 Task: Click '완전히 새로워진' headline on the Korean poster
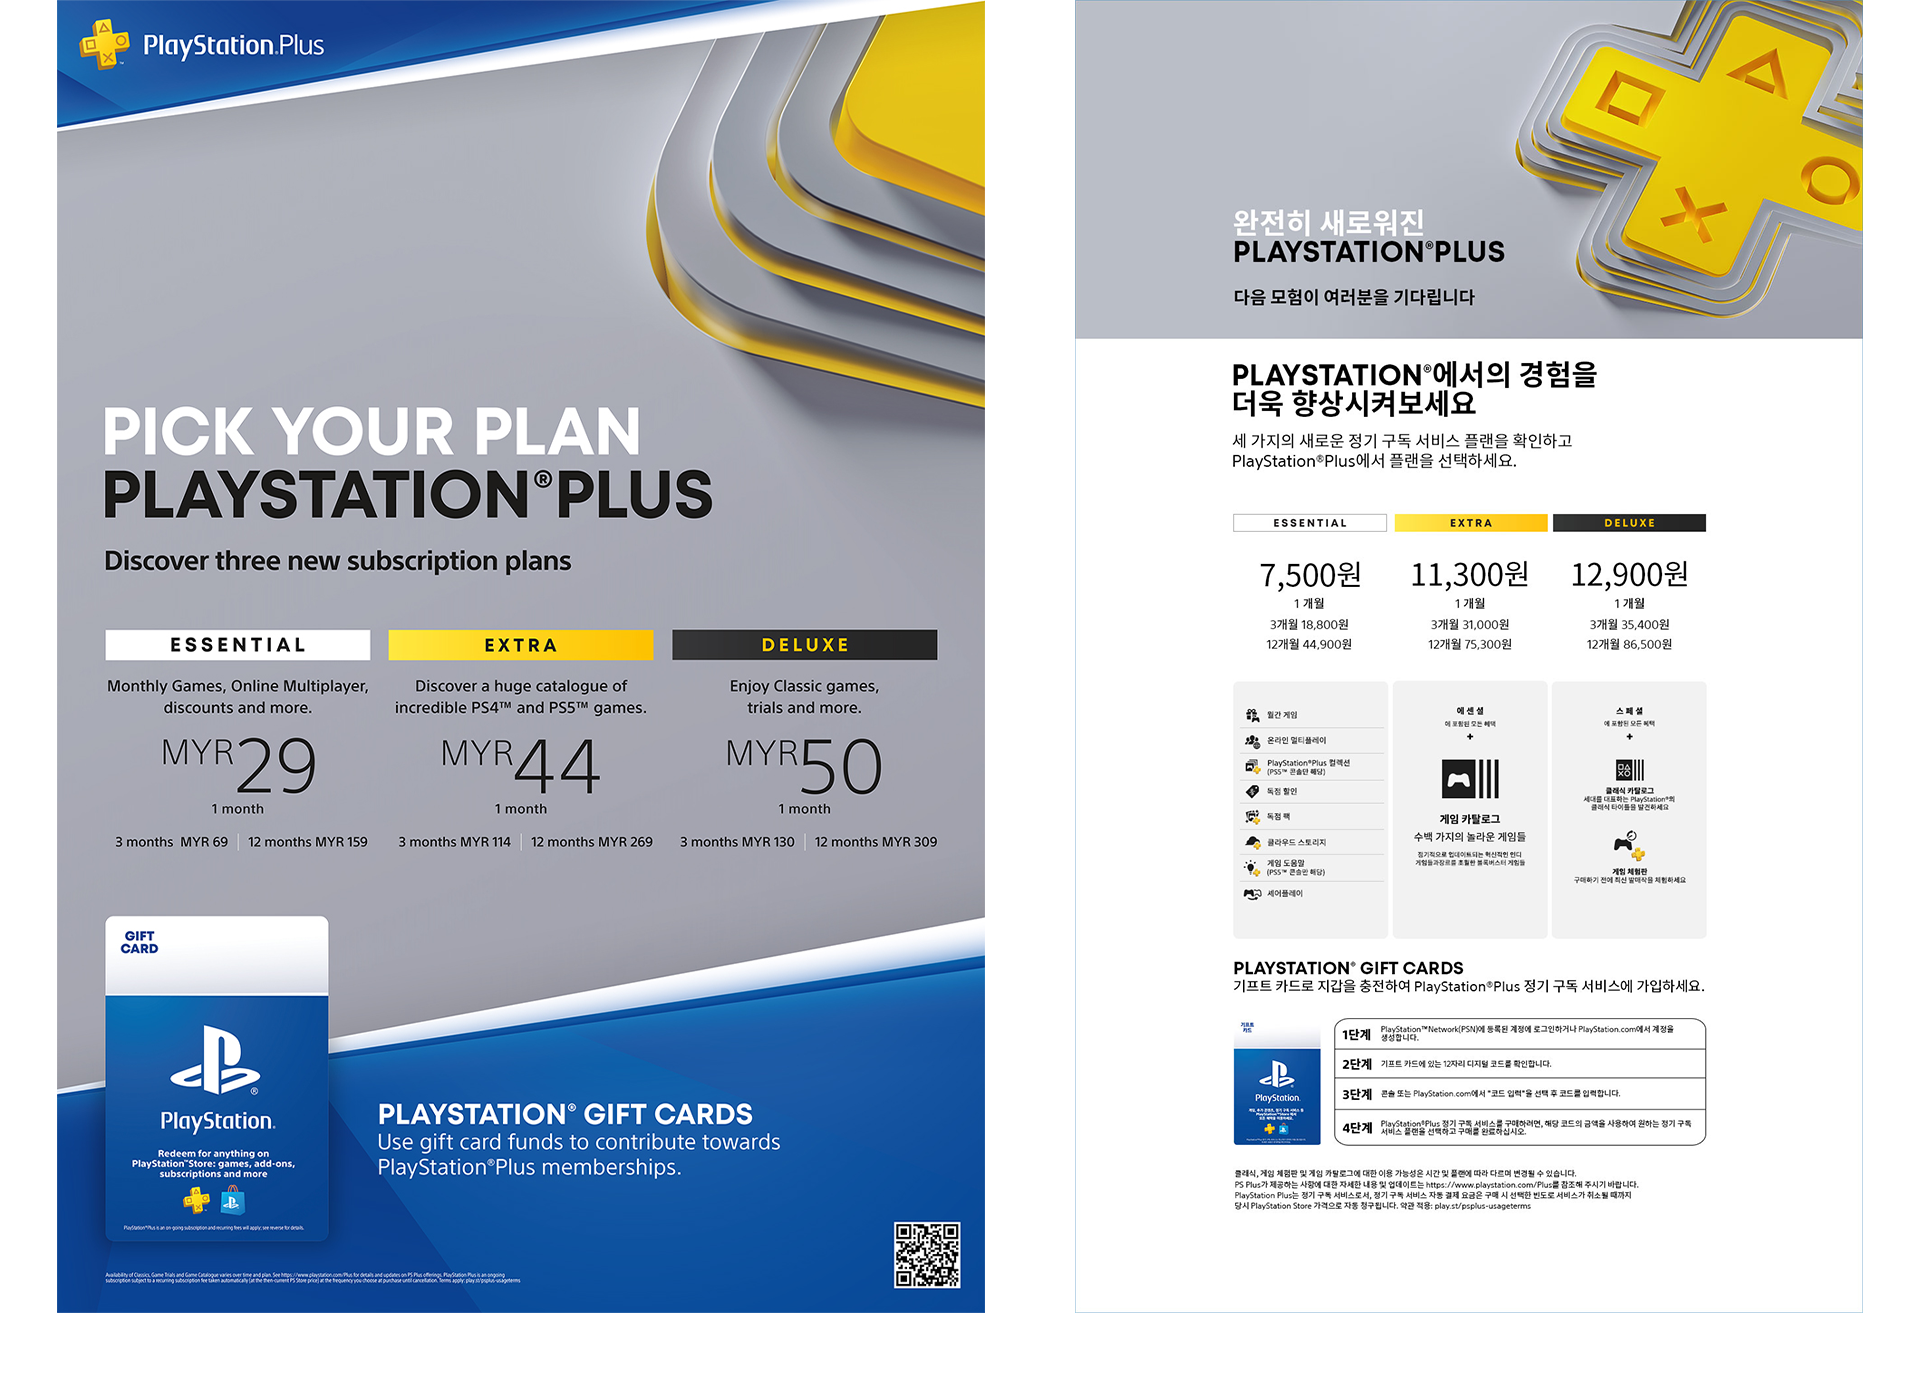pyautogui.click(x=1328, y=222)
